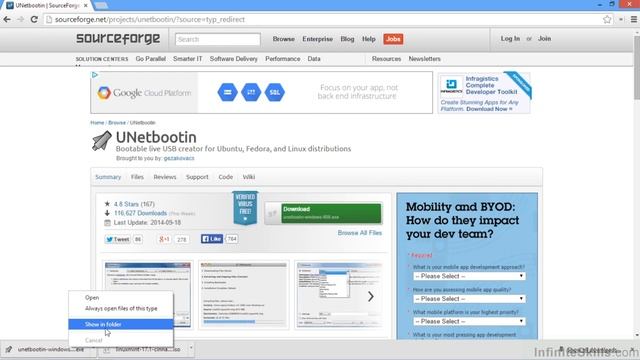This screenshot has height=360, width=640.
Task: Click the Home breadcrumb link
Action: 97,122
